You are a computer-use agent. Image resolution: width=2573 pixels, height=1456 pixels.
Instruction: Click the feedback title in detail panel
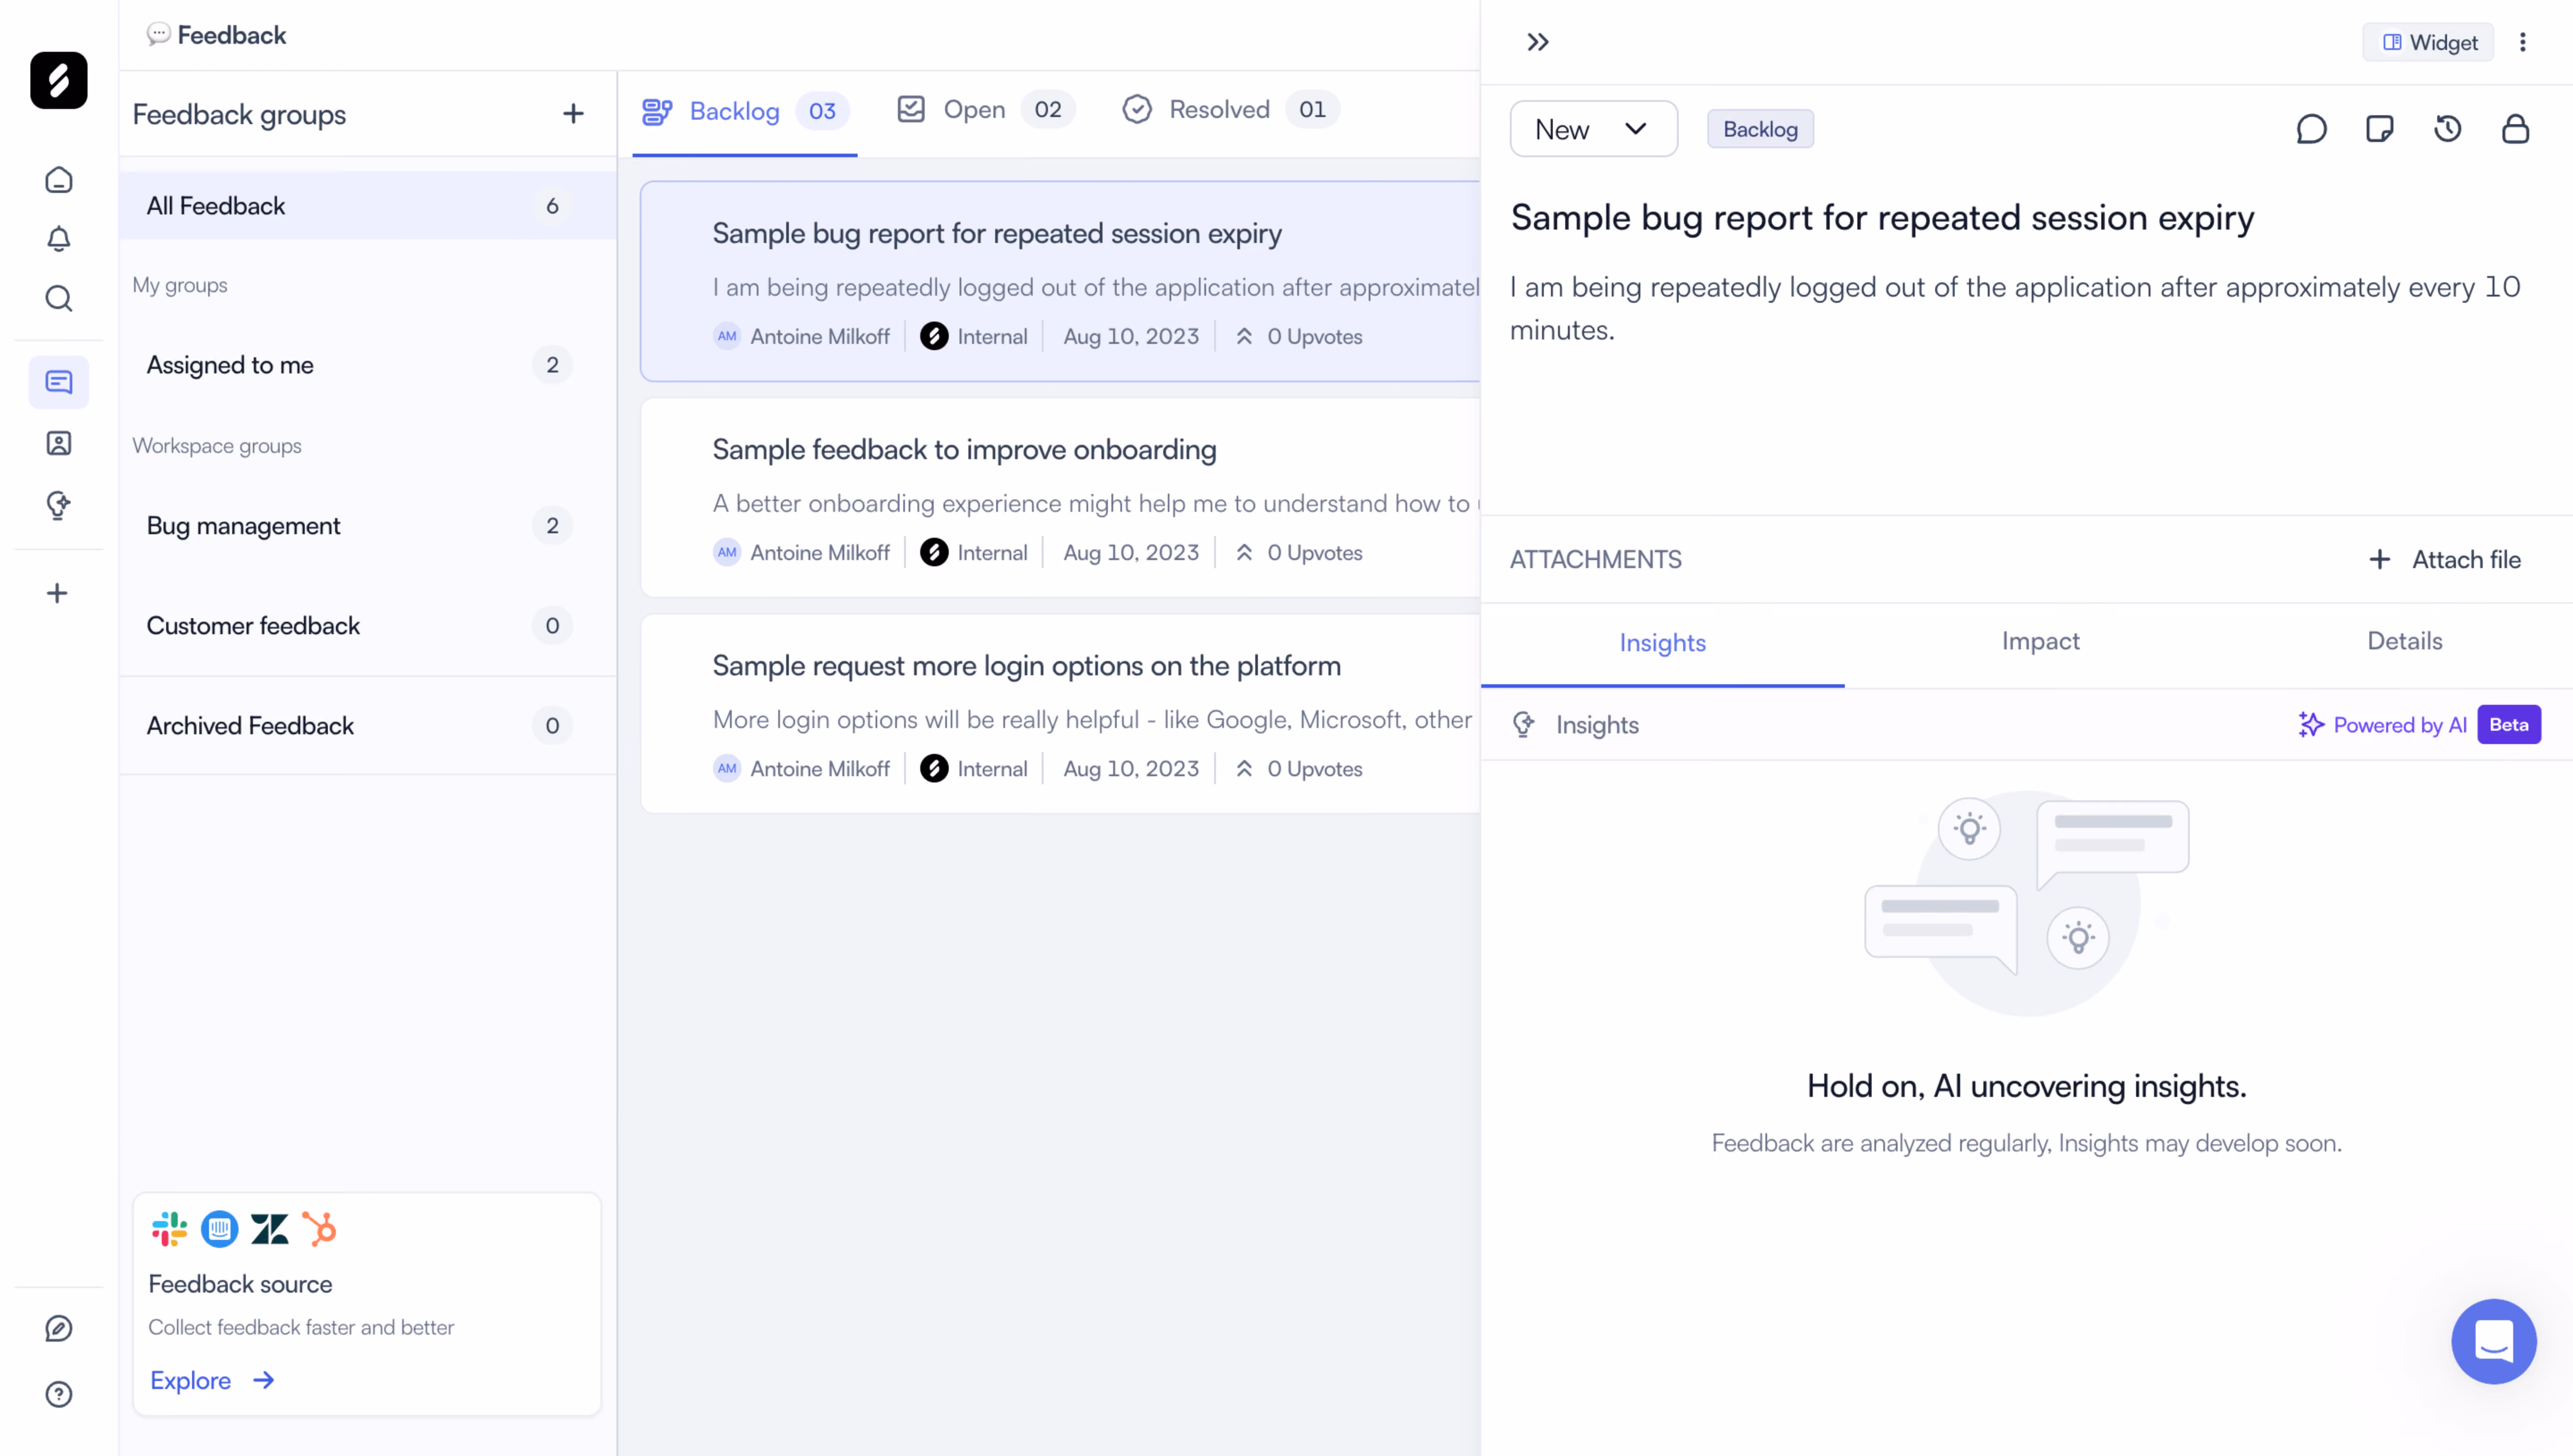coord(1882,218)
